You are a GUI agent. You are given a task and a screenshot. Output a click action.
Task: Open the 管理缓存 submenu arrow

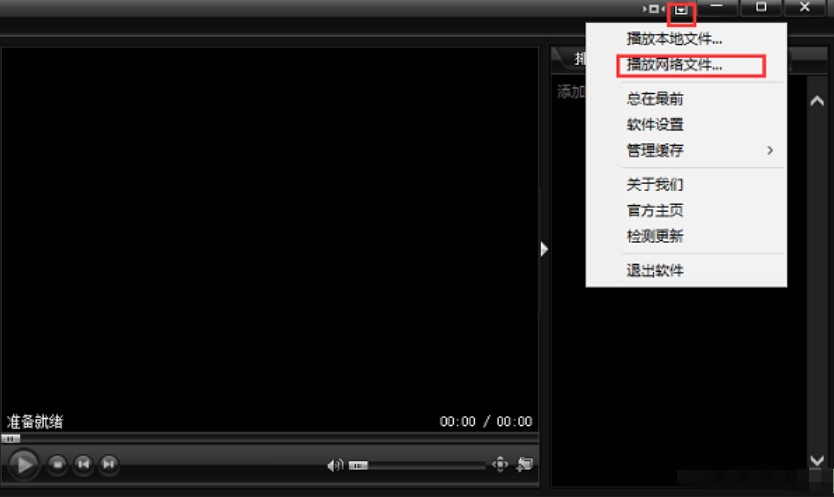[770, 151]
